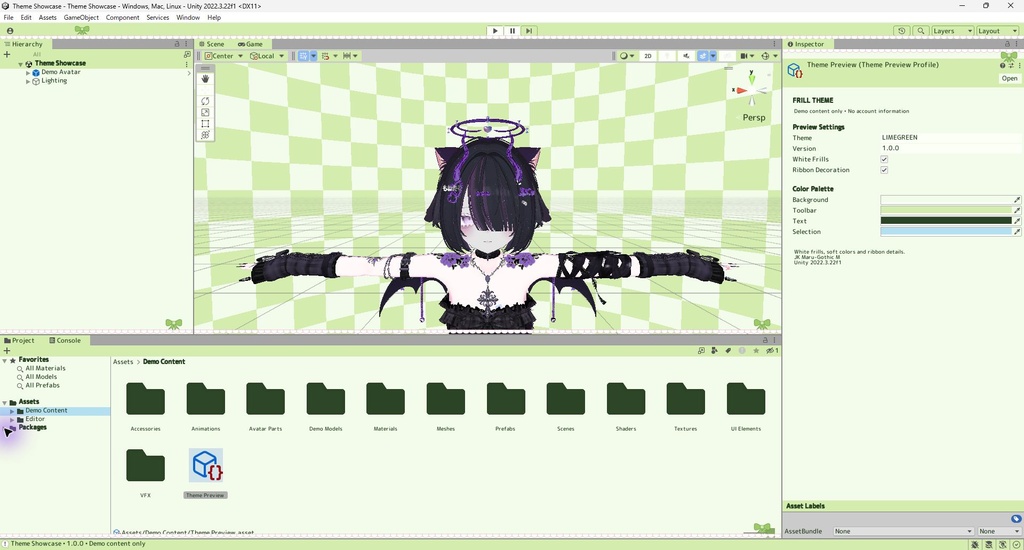Click the Auto Generate Lighting status bar icon
The height and width of the screenshot is (550, 1024).
pos(1002,544)
